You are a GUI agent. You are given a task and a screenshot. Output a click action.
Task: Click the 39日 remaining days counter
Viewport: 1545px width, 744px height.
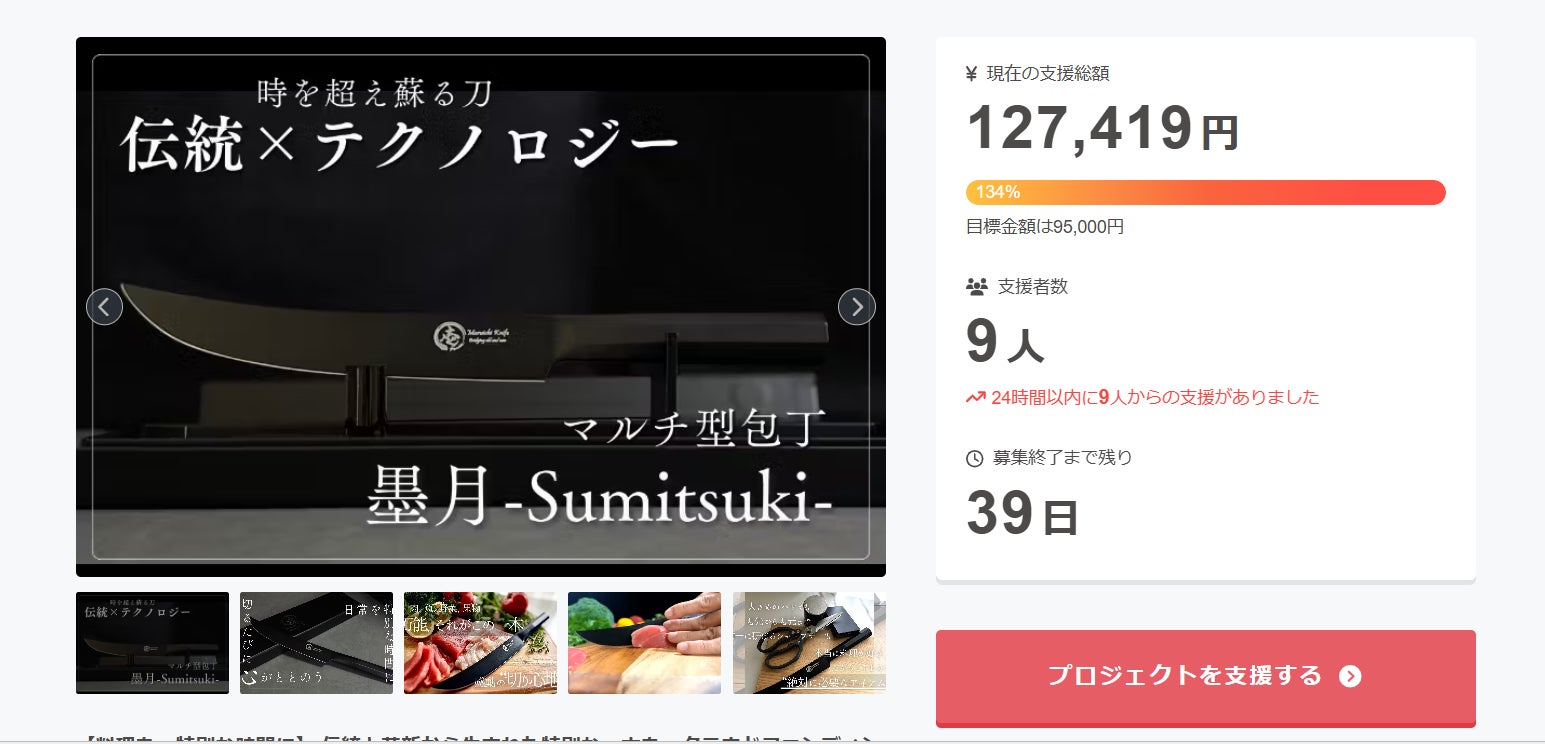pyautogui.click(x=1022, y=513)
